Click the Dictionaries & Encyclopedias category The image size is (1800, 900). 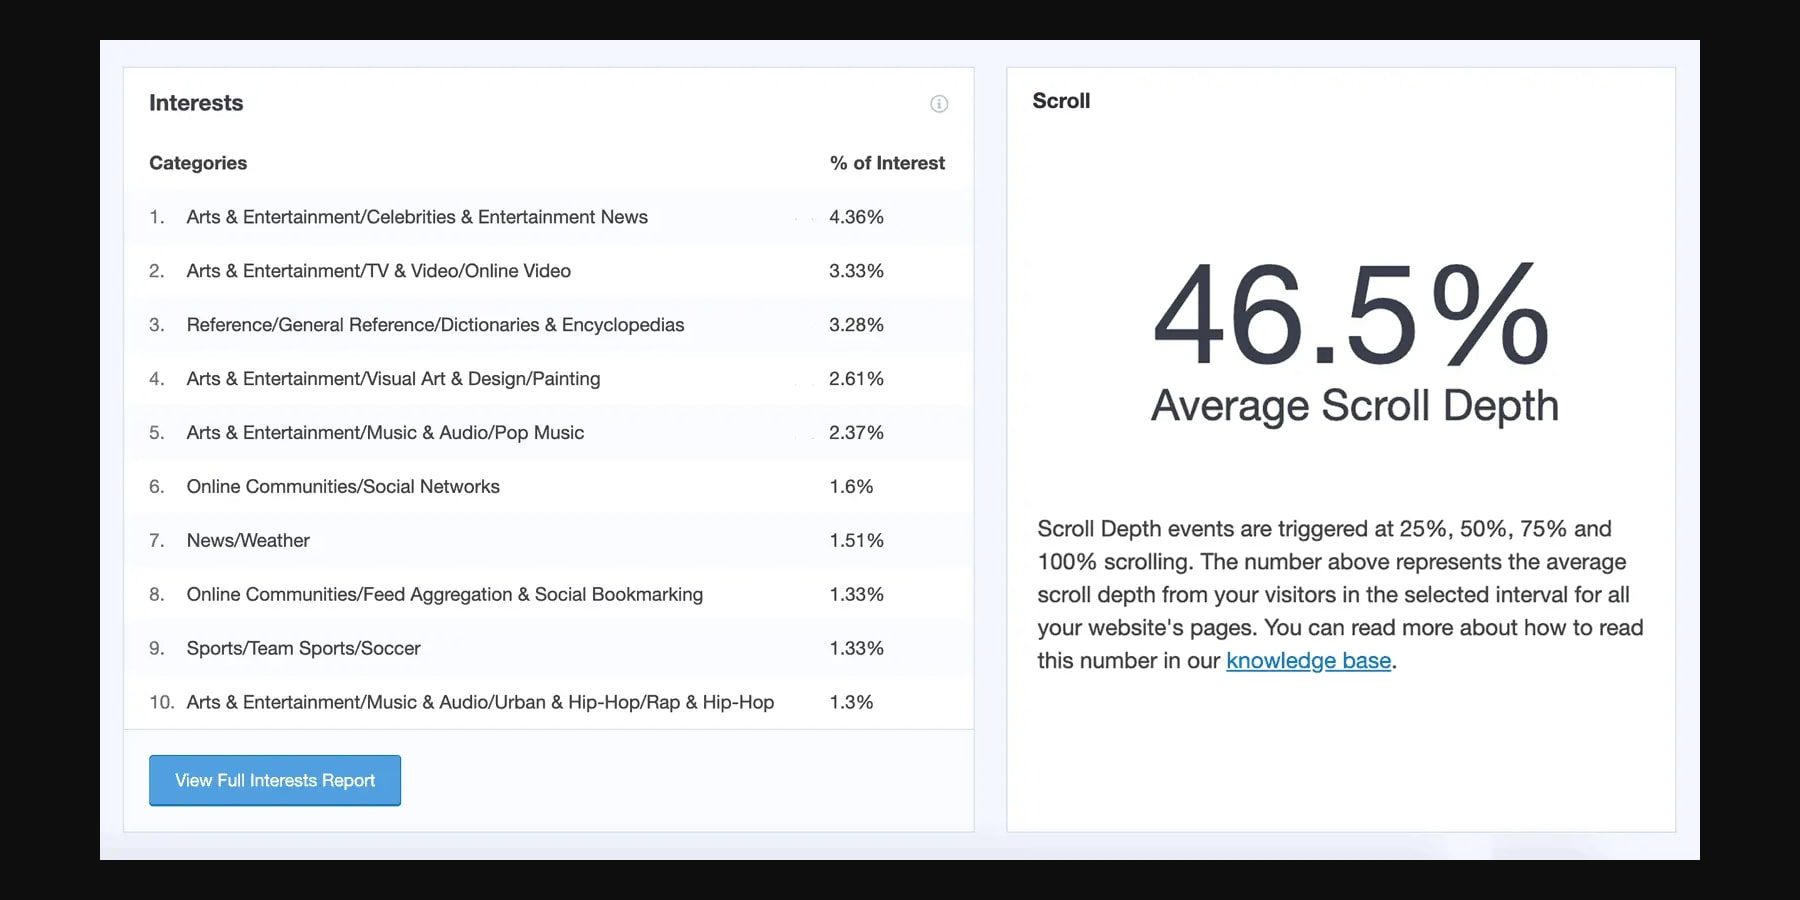[434, 324]
